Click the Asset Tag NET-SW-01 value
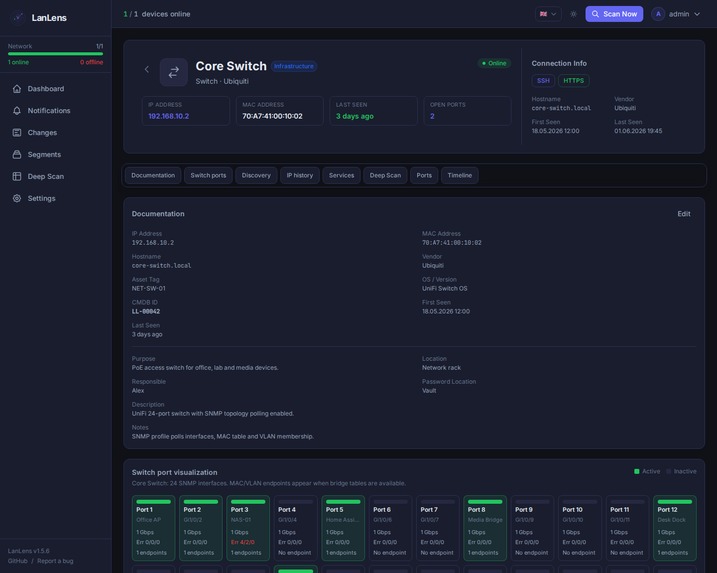 pos(149,289)
